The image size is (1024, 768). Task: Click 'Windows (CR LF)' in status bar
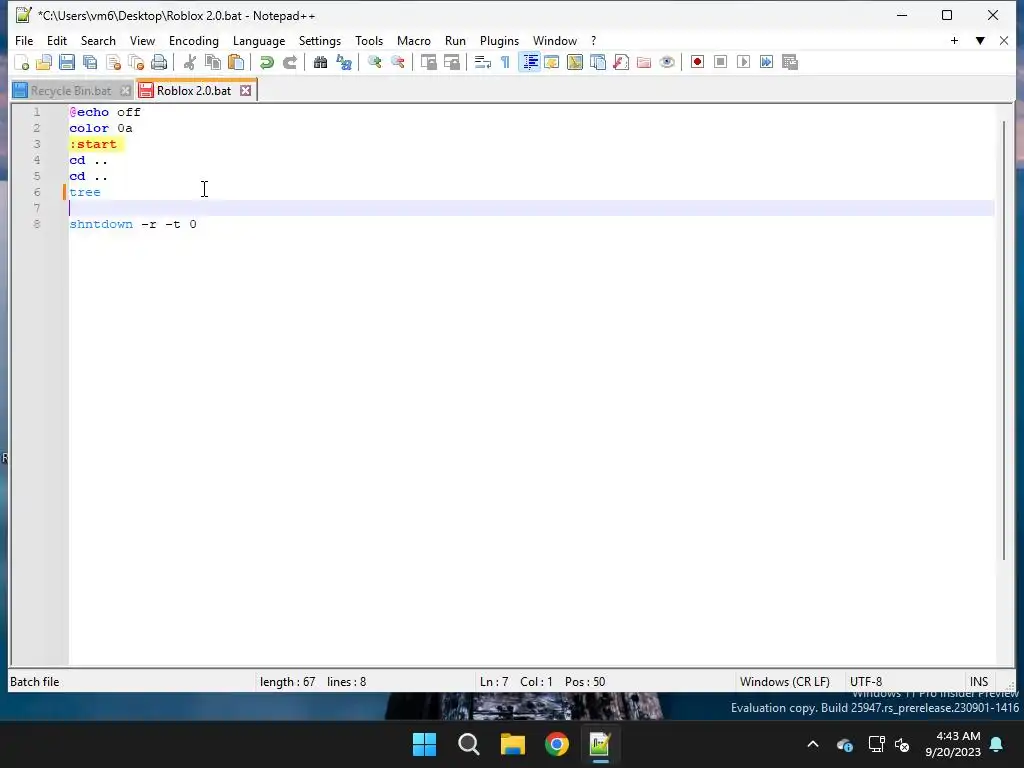pos(784,682)
